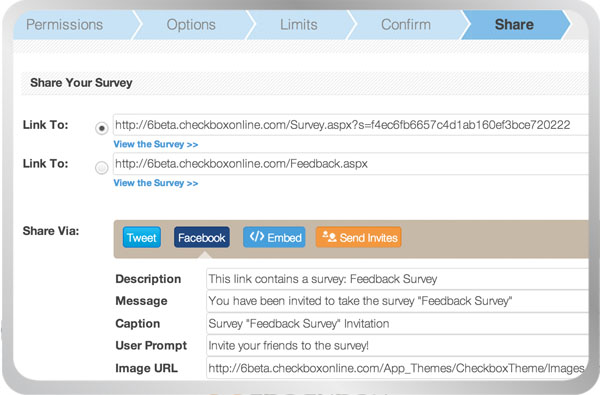The width and height of the screenshot is (600, 395).
Task: Open View the Survey link under Survey.aspx URL
Action: 156,144
